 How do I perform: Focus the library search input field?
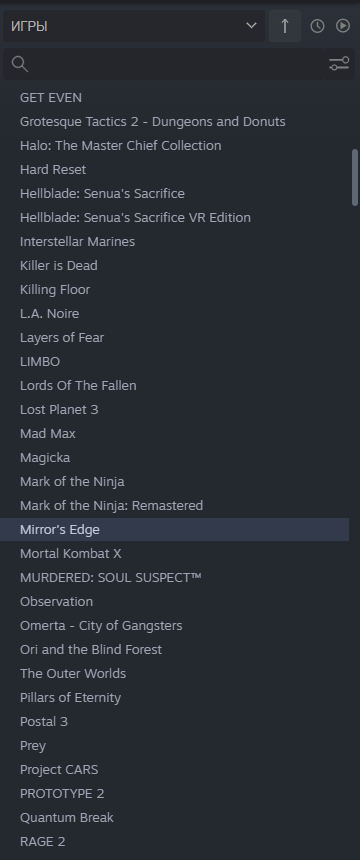pos(162,64)
